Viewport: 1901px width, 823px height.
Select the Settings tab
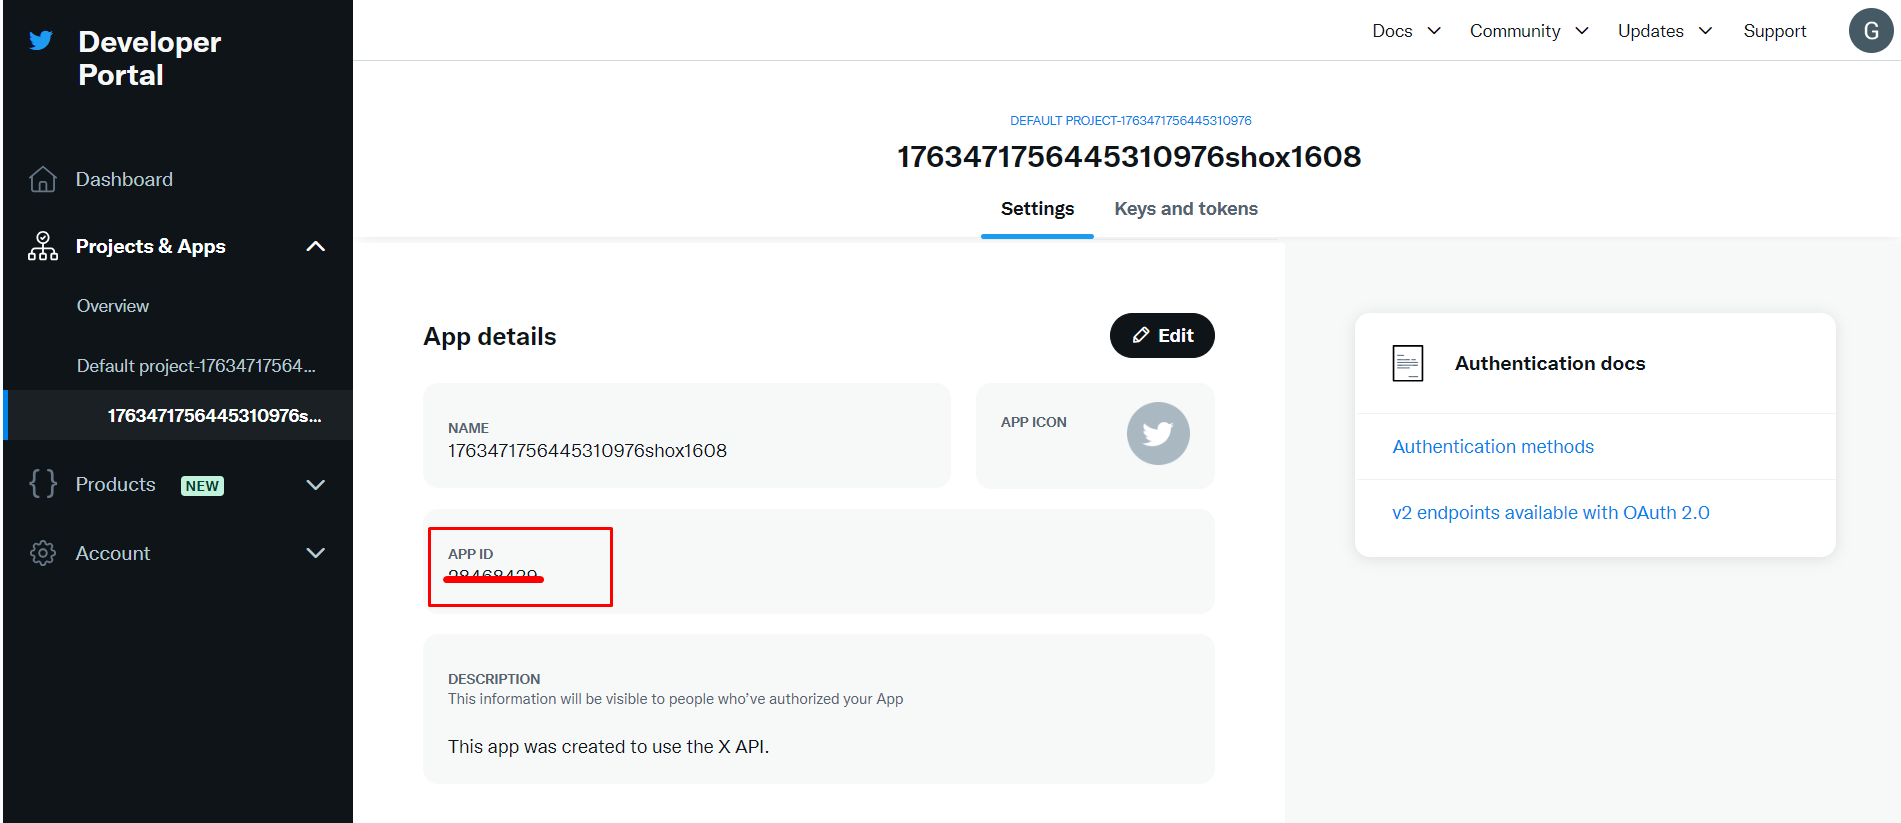click(x=1037, y=209)
